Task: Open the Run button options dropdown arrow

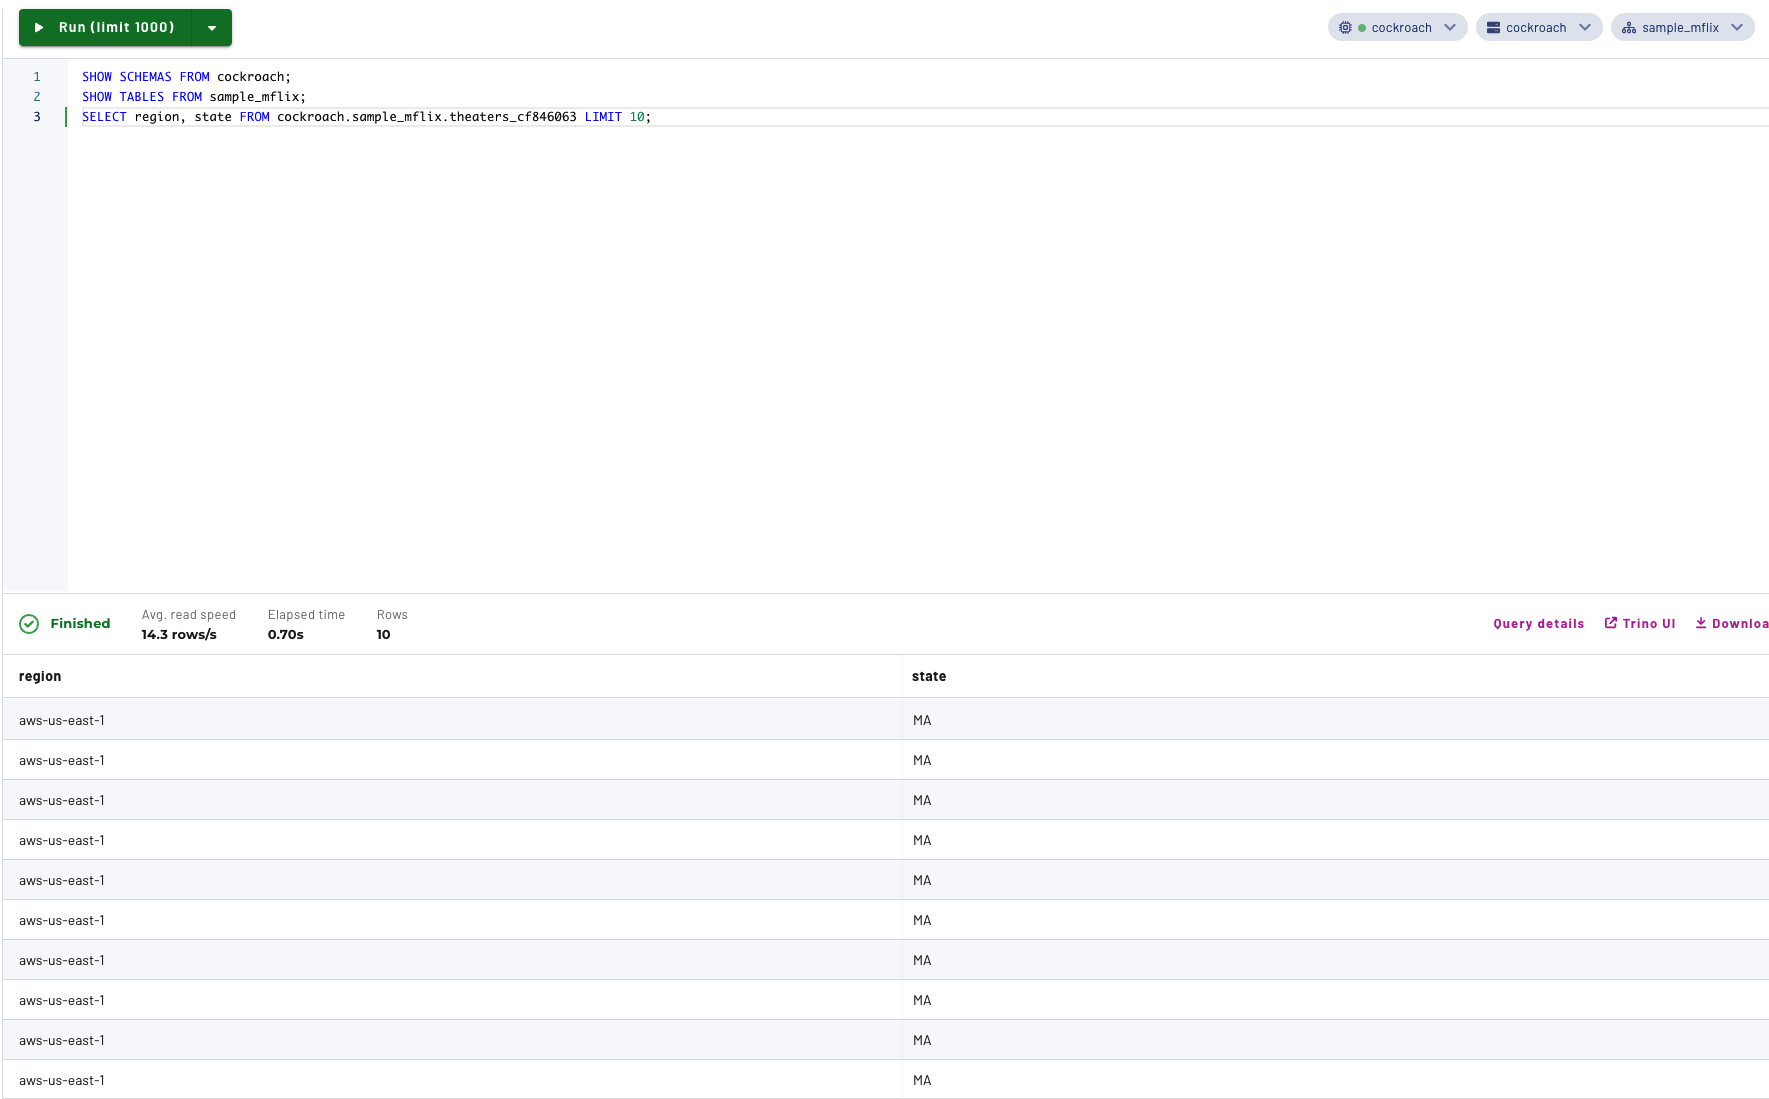Action: click(212, 28)
